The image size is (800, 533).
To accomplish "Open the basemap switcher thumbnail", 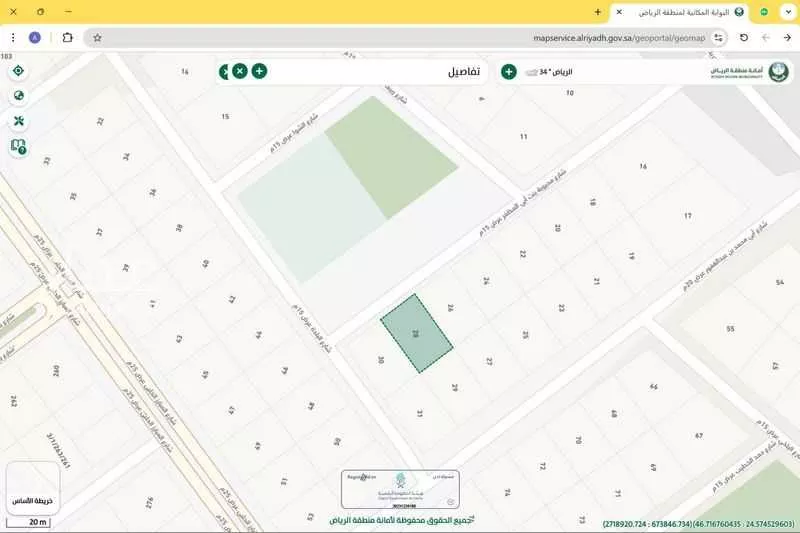I will click(32, 489).
